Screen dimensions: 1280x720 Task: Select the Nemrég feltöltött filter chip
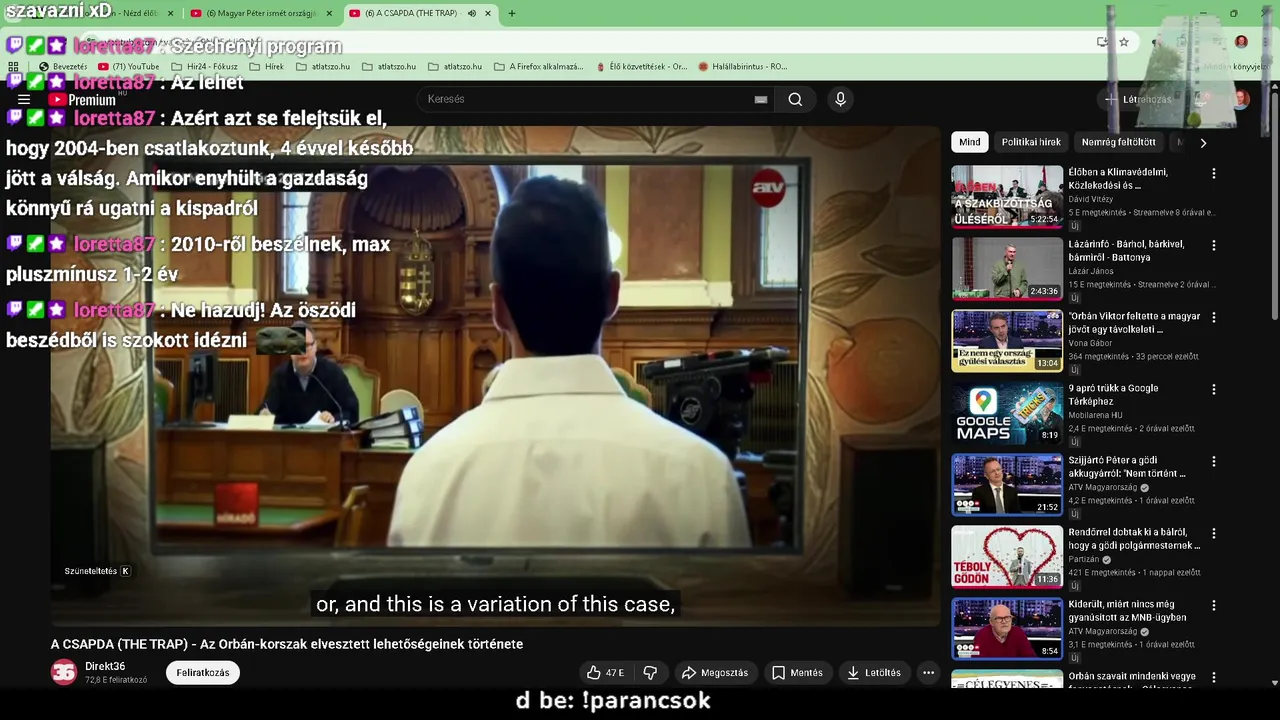click(1118, 142)
